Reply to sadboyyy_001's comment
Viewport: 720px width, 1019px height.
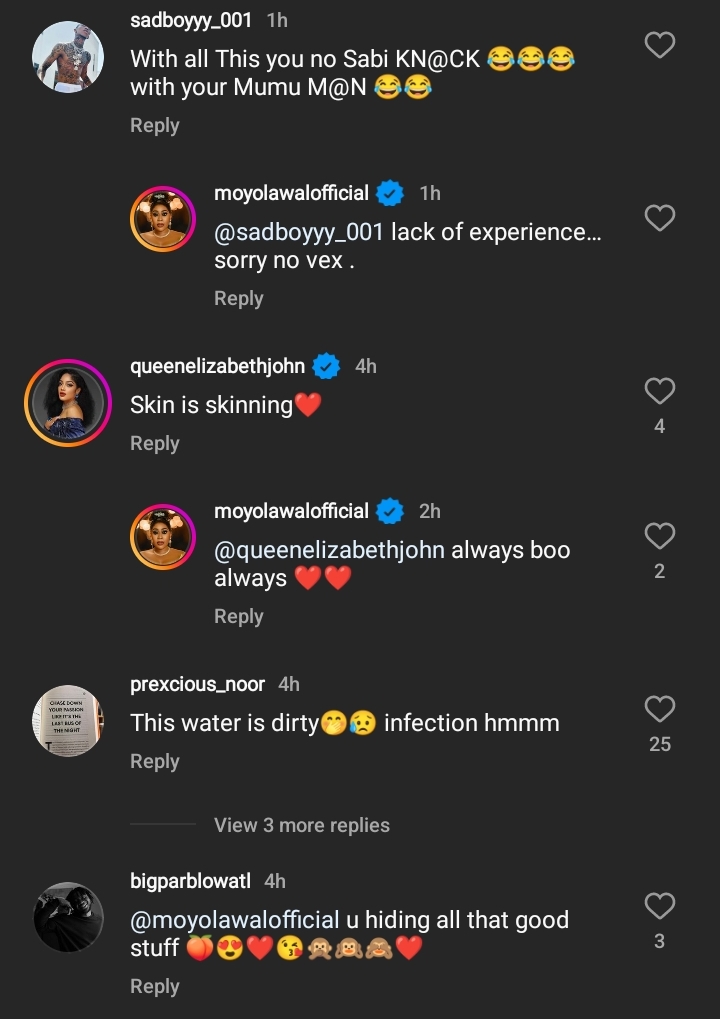coord(154,126)
